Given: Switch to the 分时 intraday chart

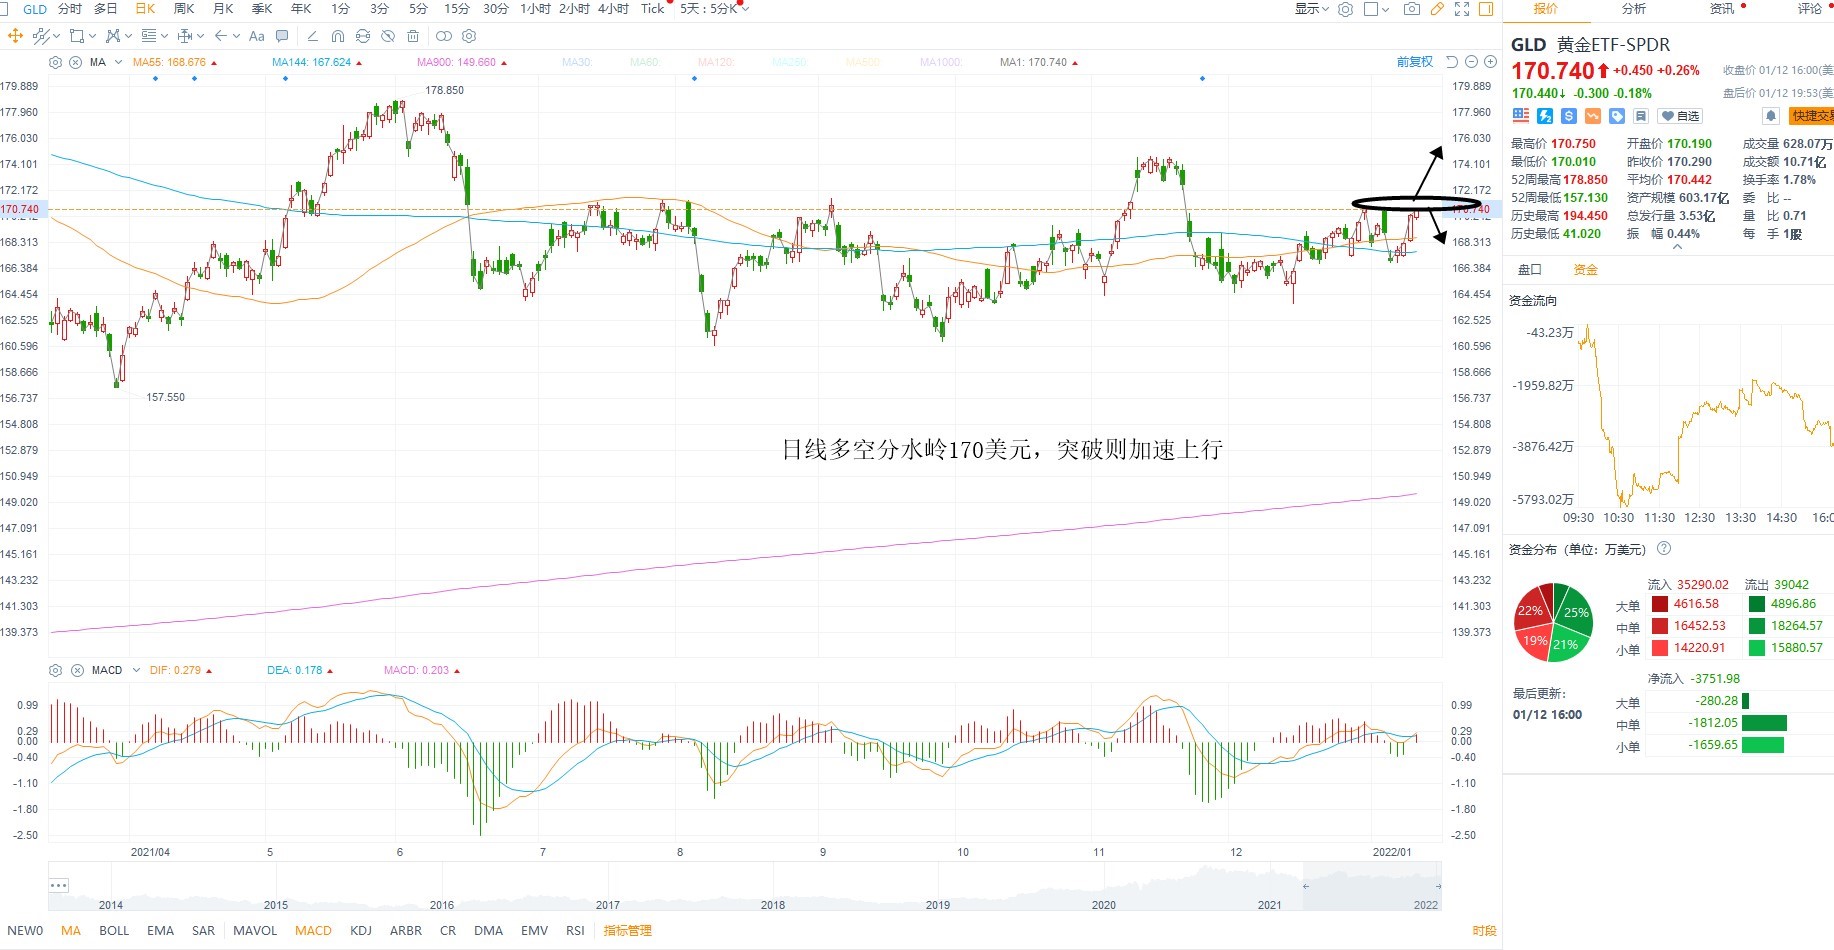Looking at the screenshot, I should 70,9.
